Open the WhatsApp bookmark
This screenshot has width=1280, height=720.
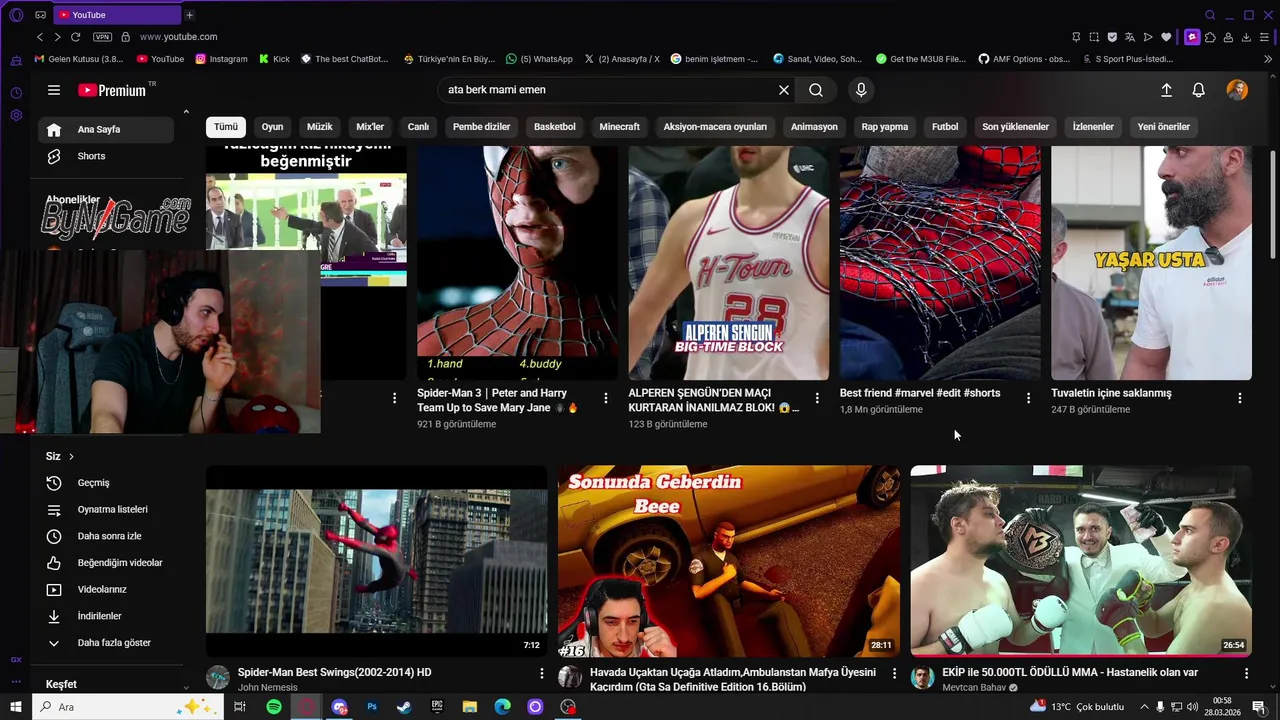539,59
